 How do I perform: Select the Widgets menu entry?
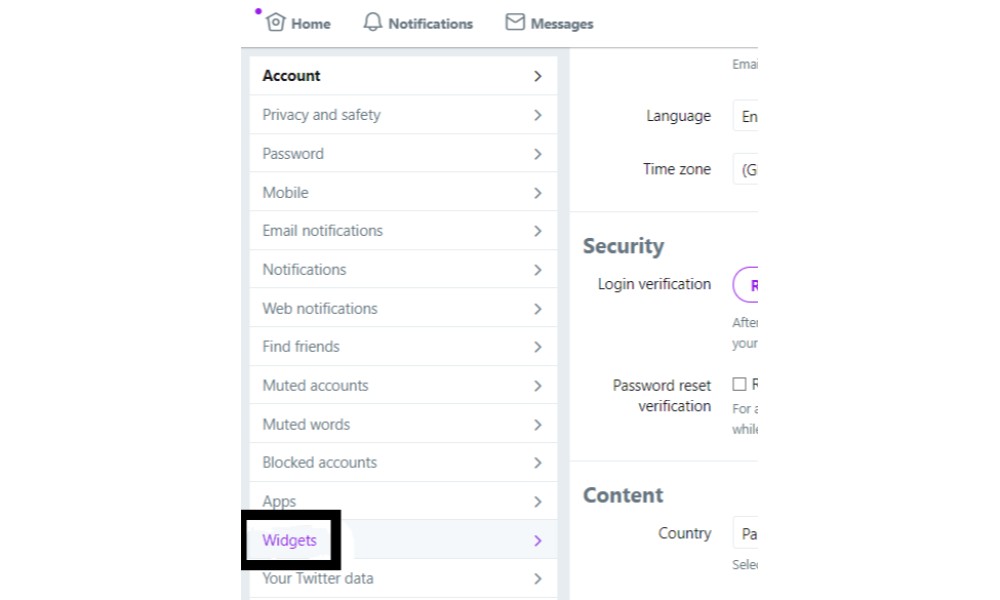[x=403, y=540]
